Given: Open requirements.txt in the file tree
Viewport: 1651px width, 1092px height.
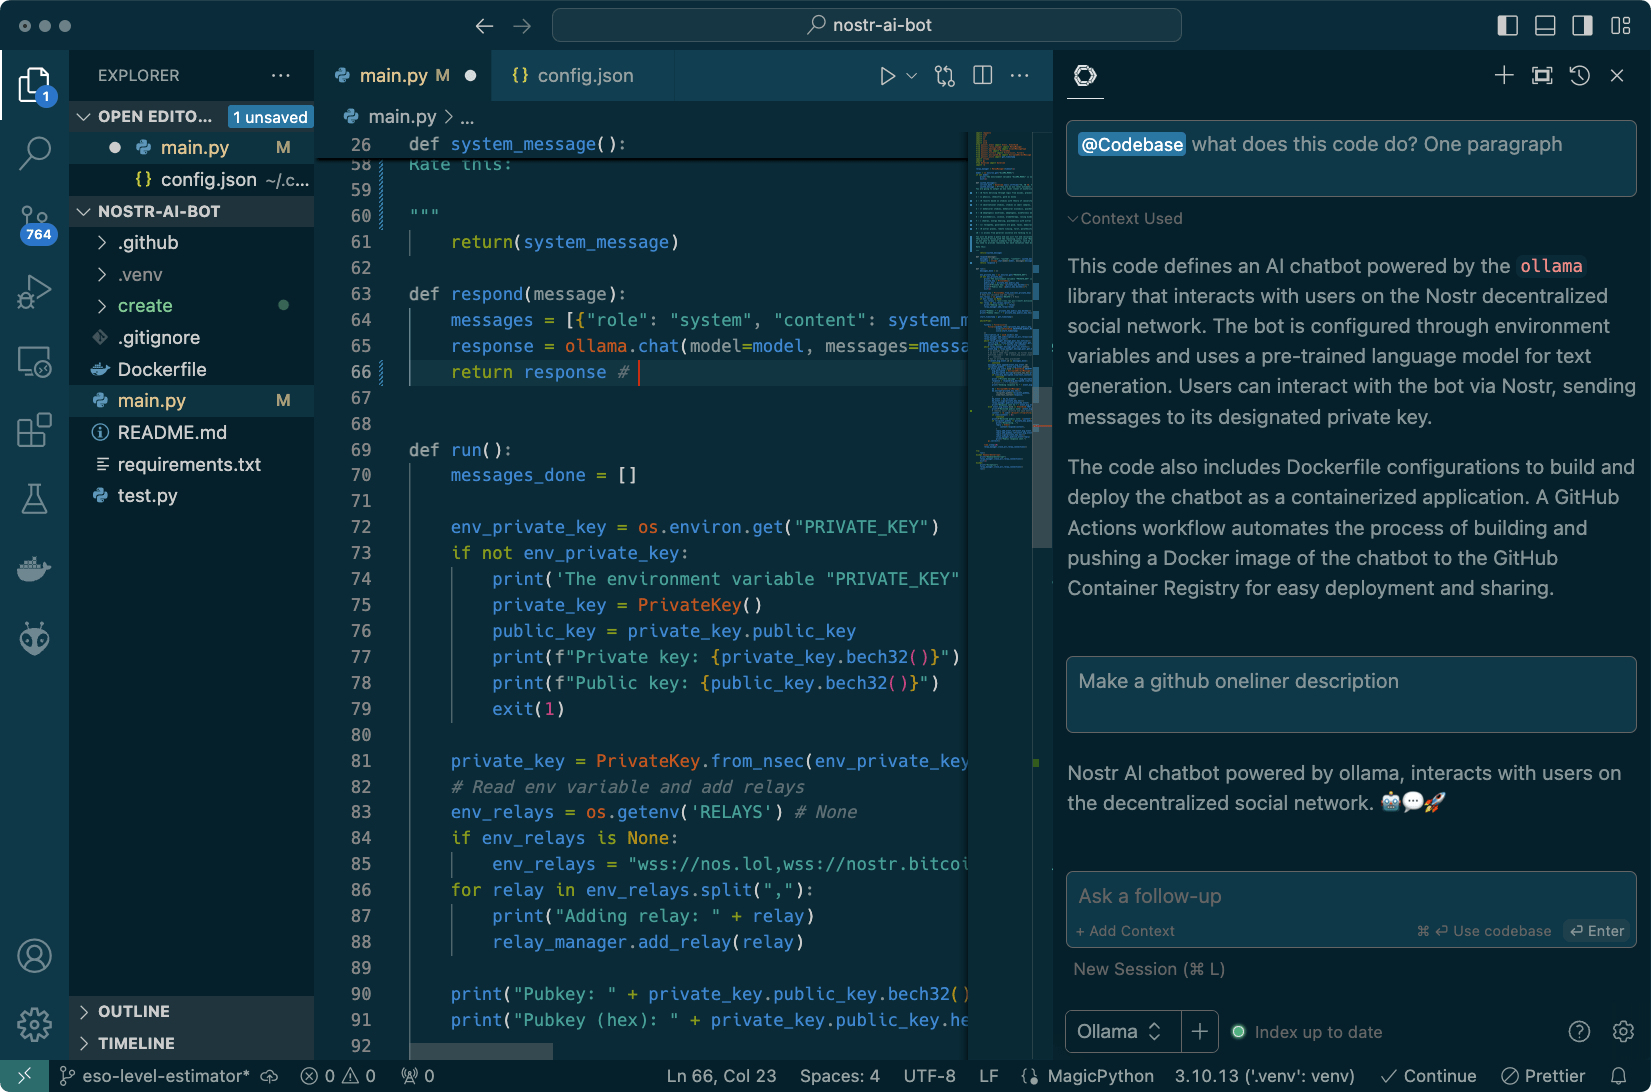Looking at the screenshot, I should [x=191, y=465].
